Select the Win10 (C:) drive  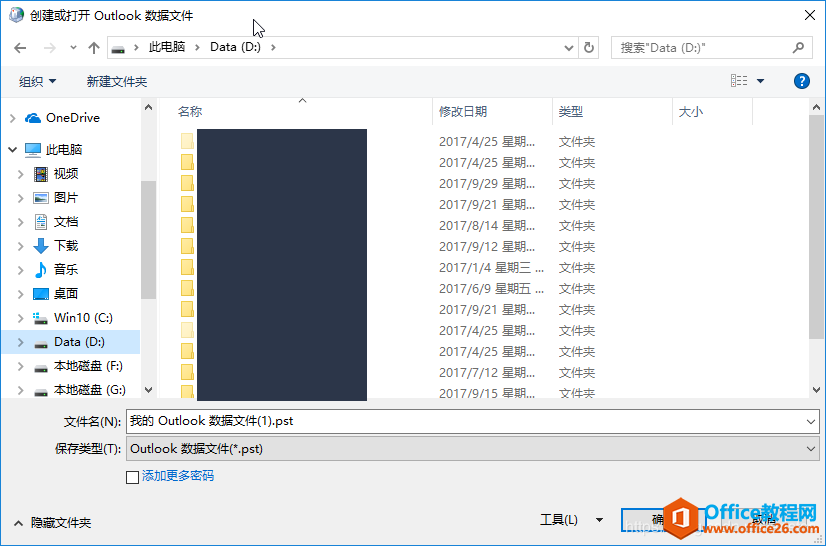tap(83, 318)
